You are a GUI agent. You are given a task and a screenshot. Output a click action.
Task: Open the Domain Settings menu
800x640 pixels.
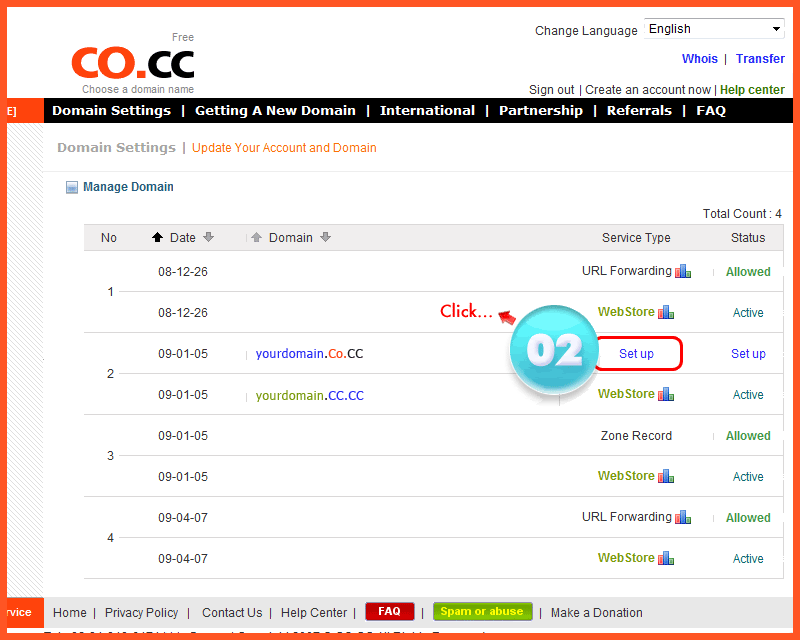(x=111, y=111)
